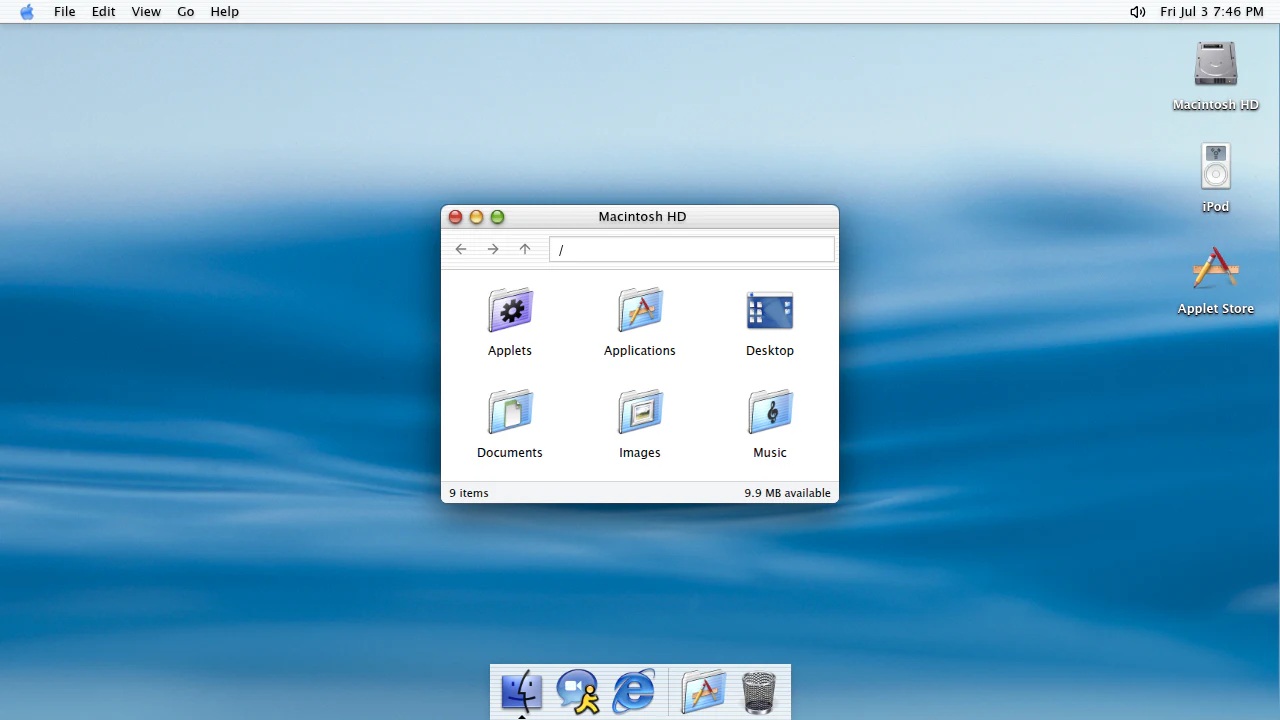Open the Edit menu

point(104,12)
